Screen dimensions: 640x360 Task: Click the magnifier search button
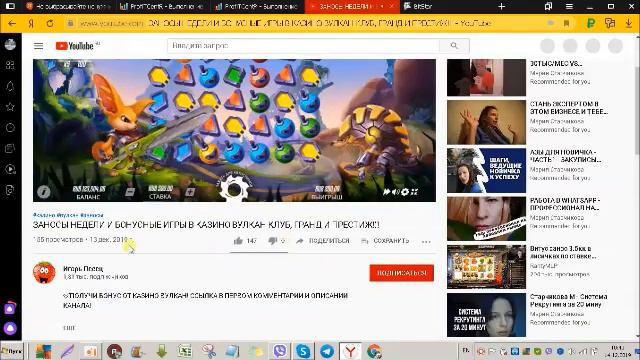coord(454,46)
